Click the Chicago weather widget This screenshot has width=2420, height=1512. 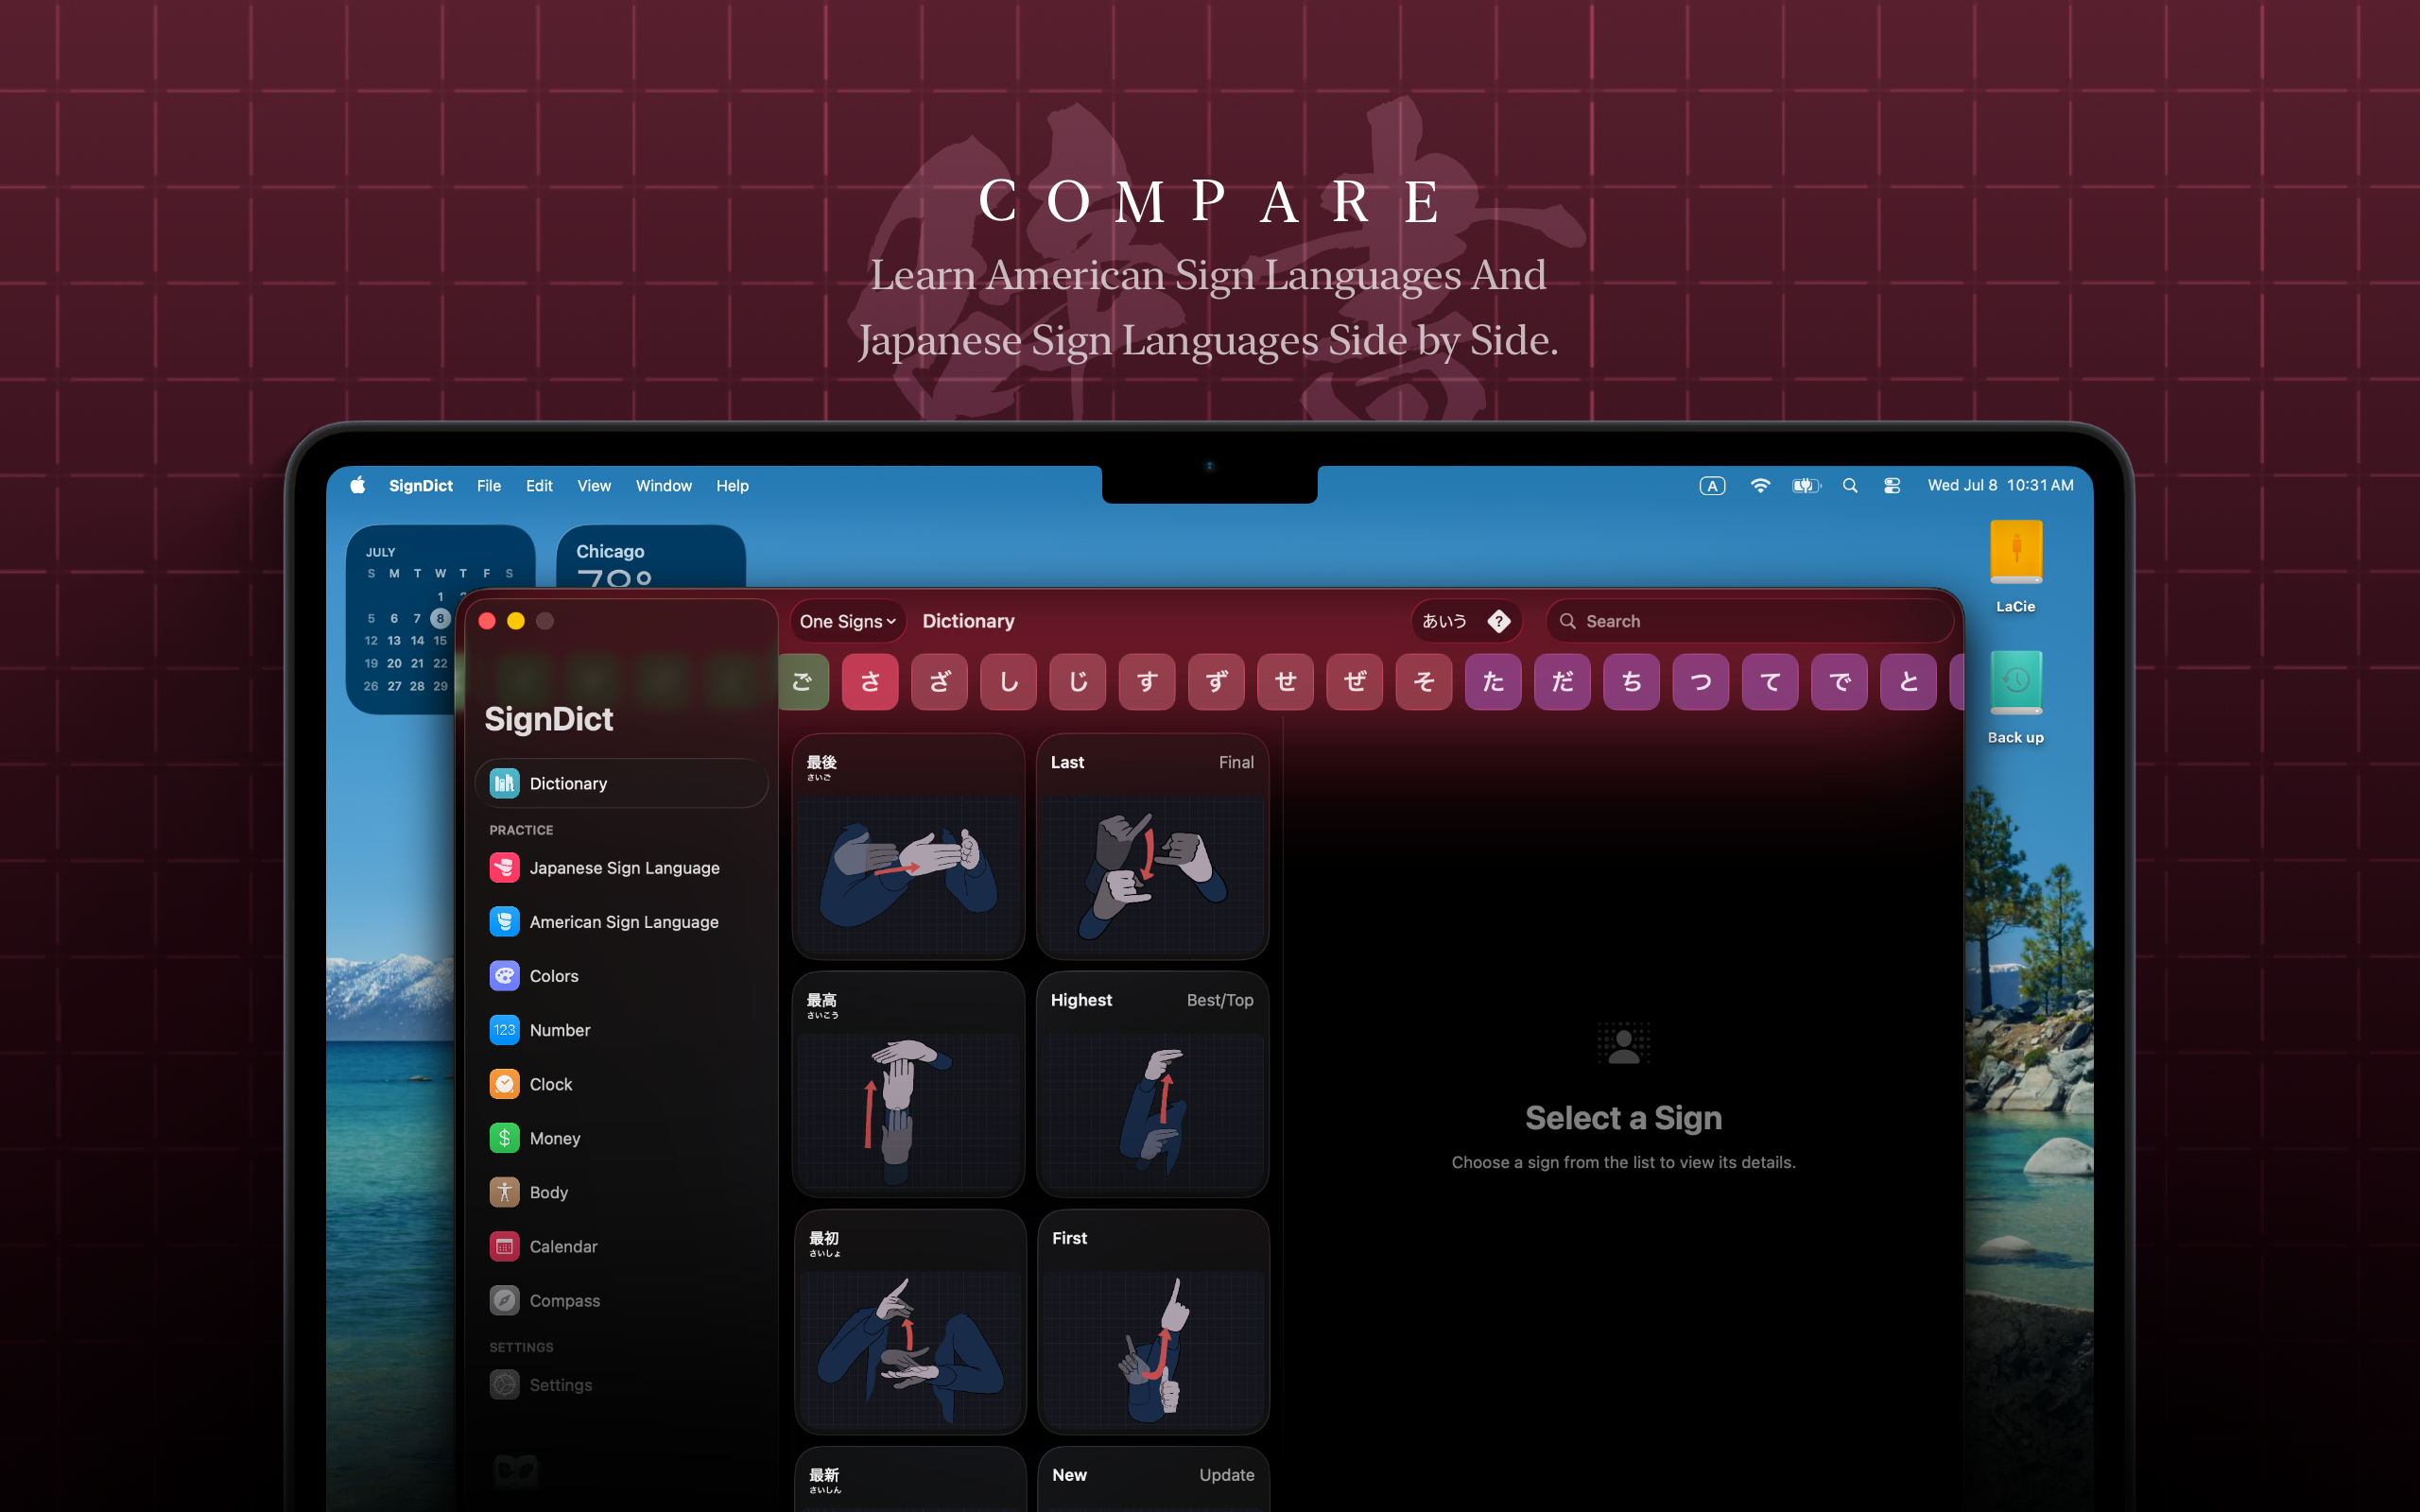pos(650,556)
